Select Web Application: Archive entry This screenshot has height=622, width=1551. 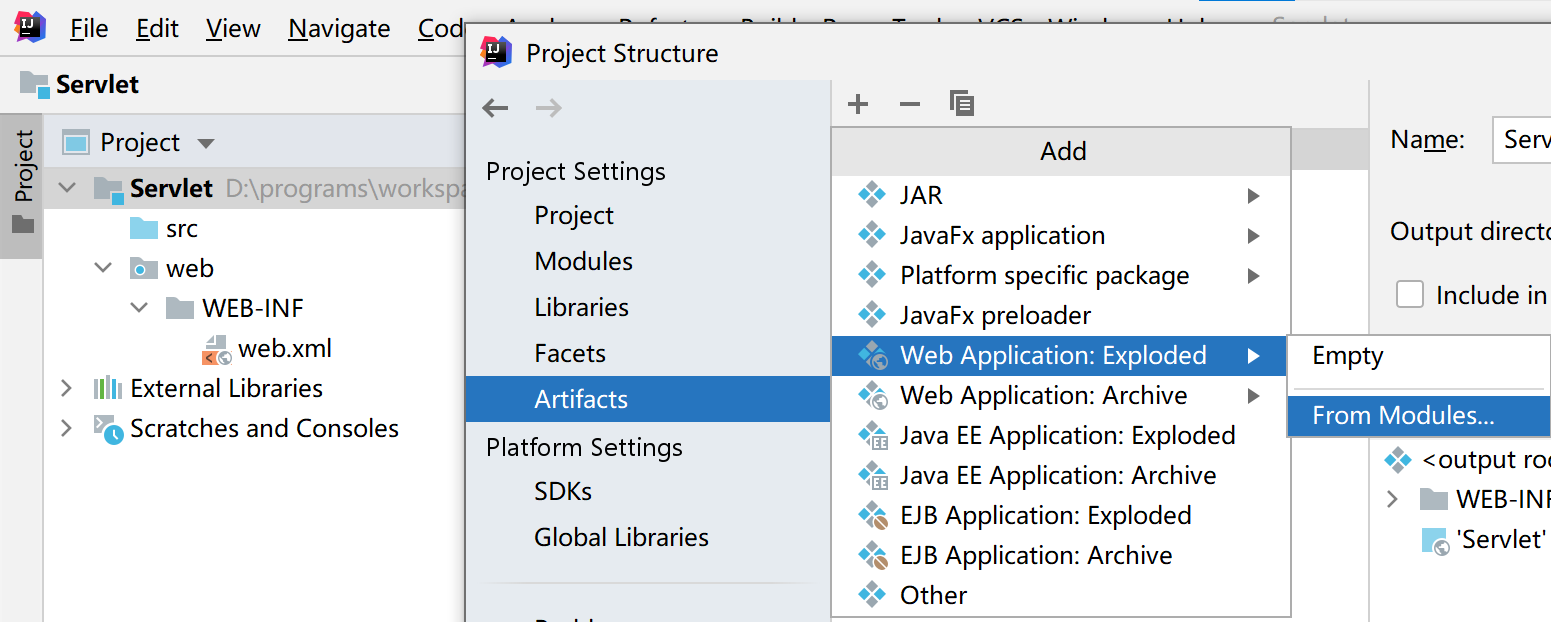[x=1043, y=395]
